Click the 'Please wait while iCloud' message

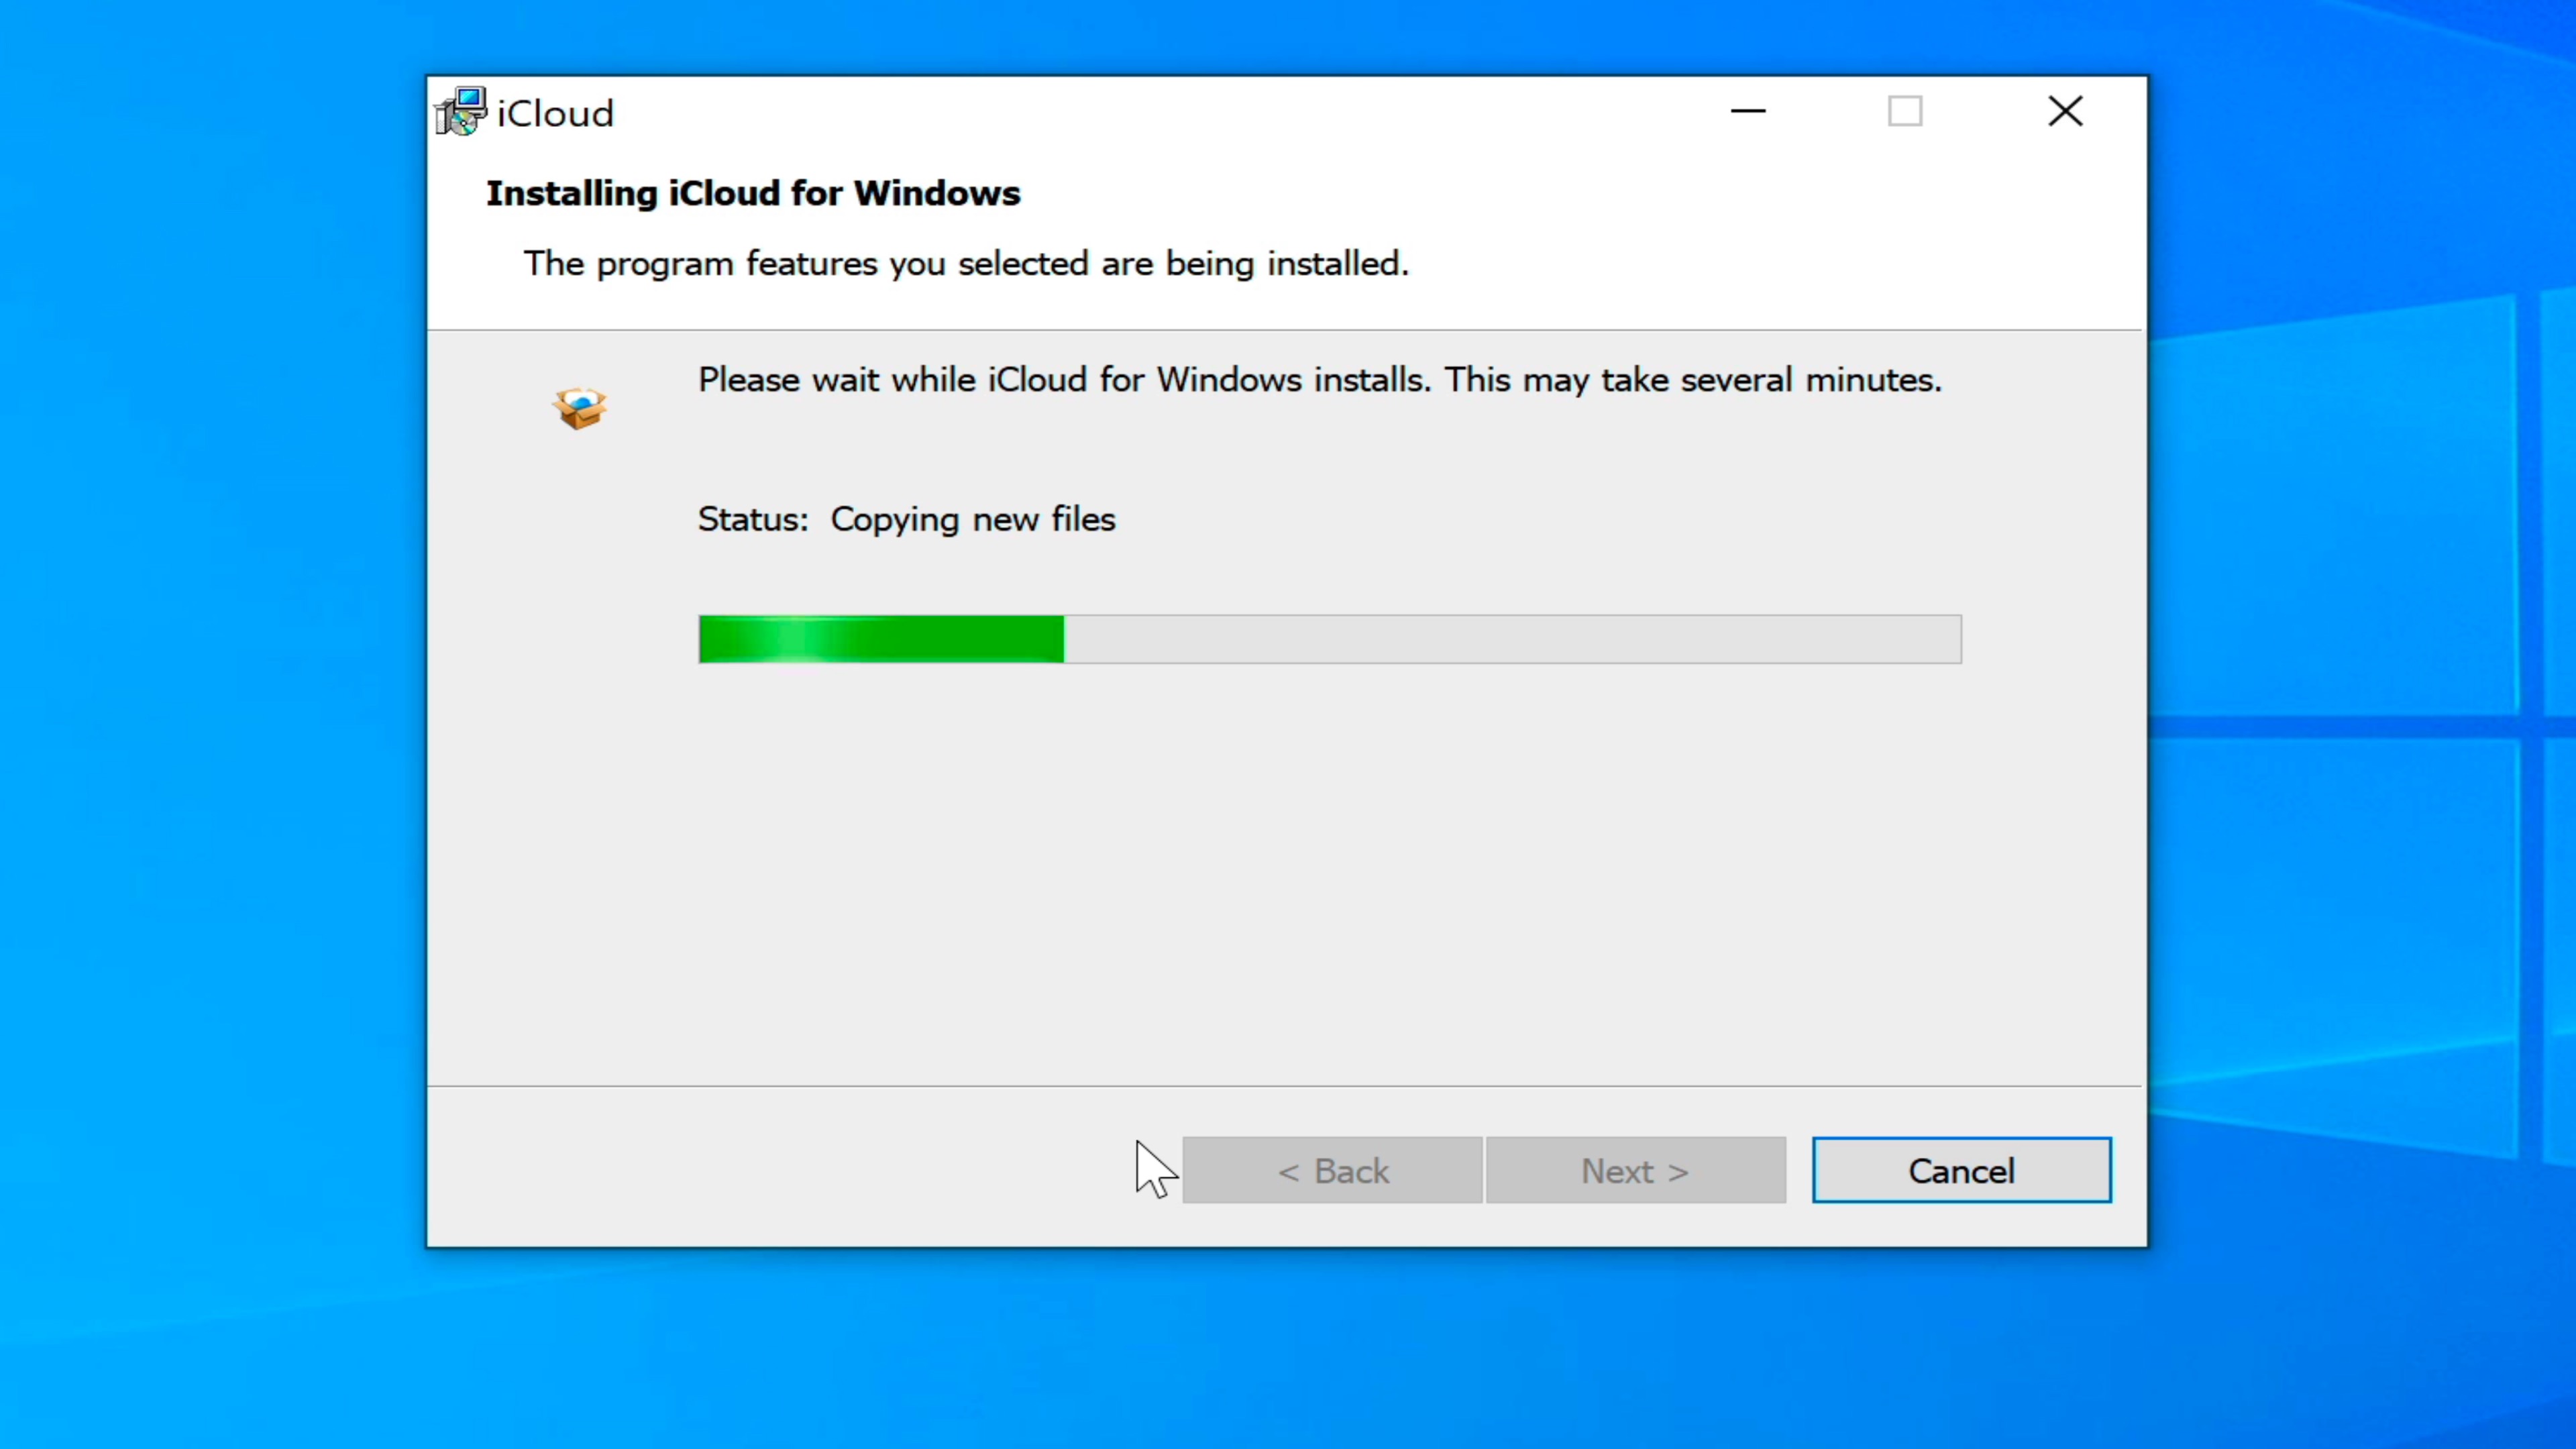[x=1319, y=380]
